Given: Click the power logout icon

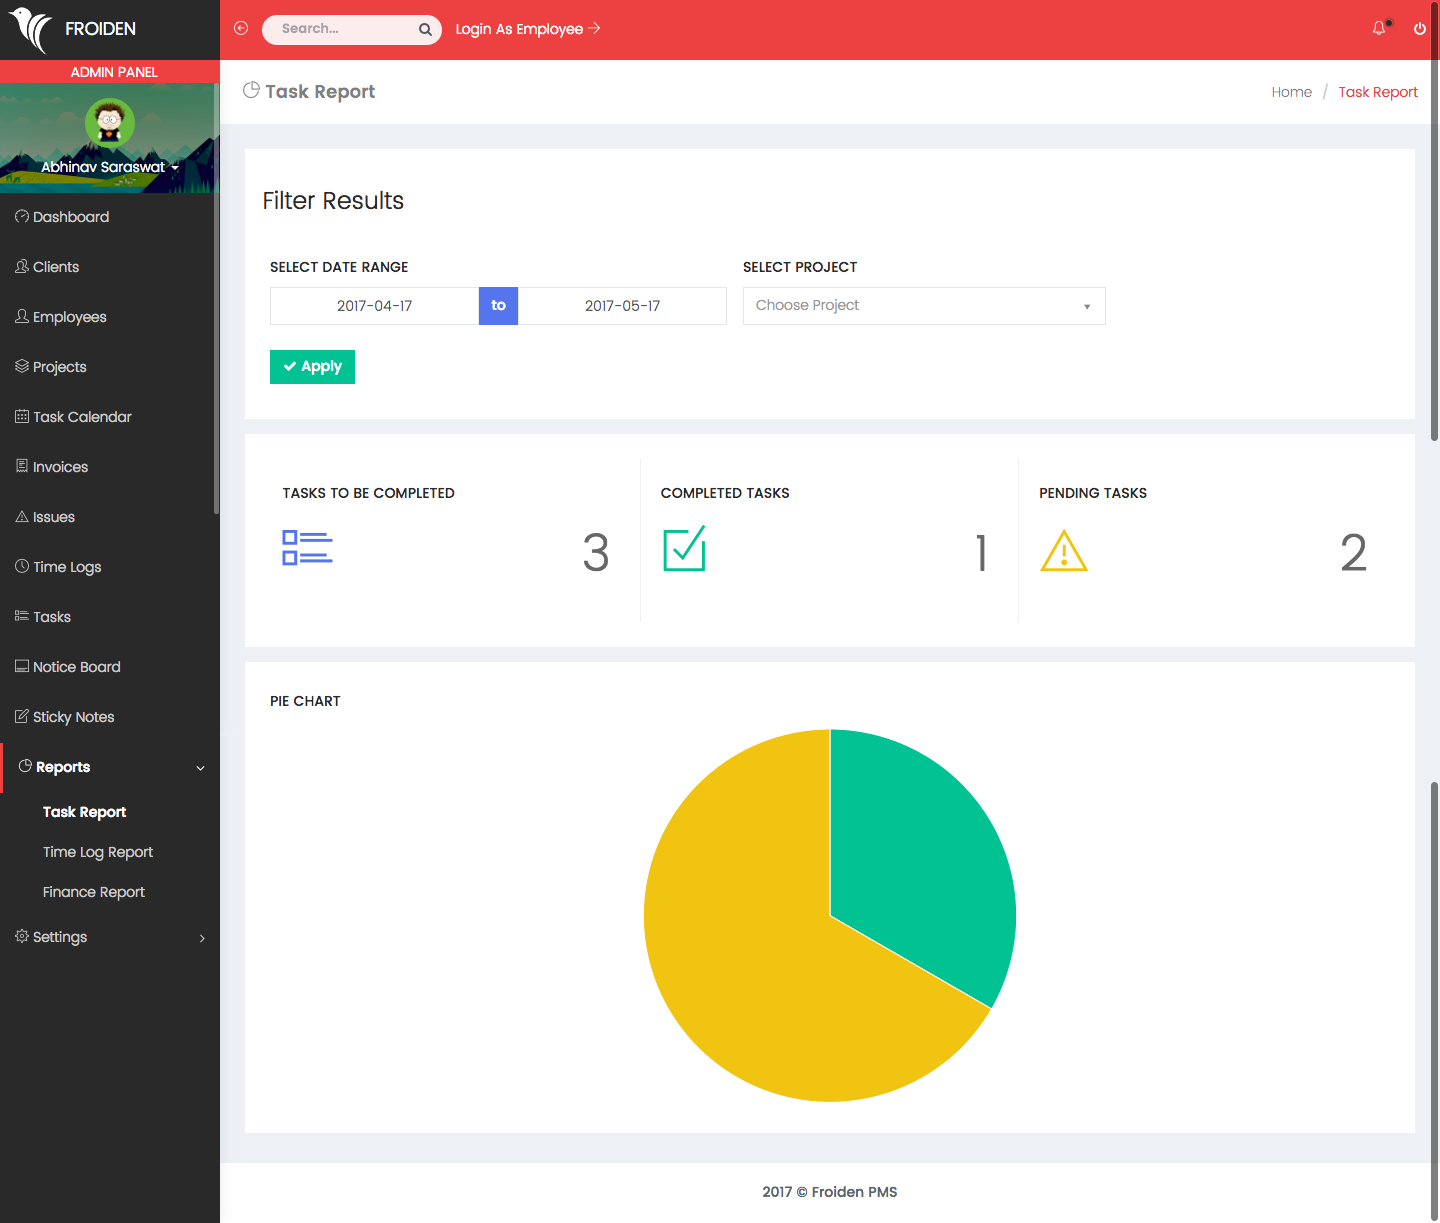Looking at the screenshot, I should coord(1419,28).
